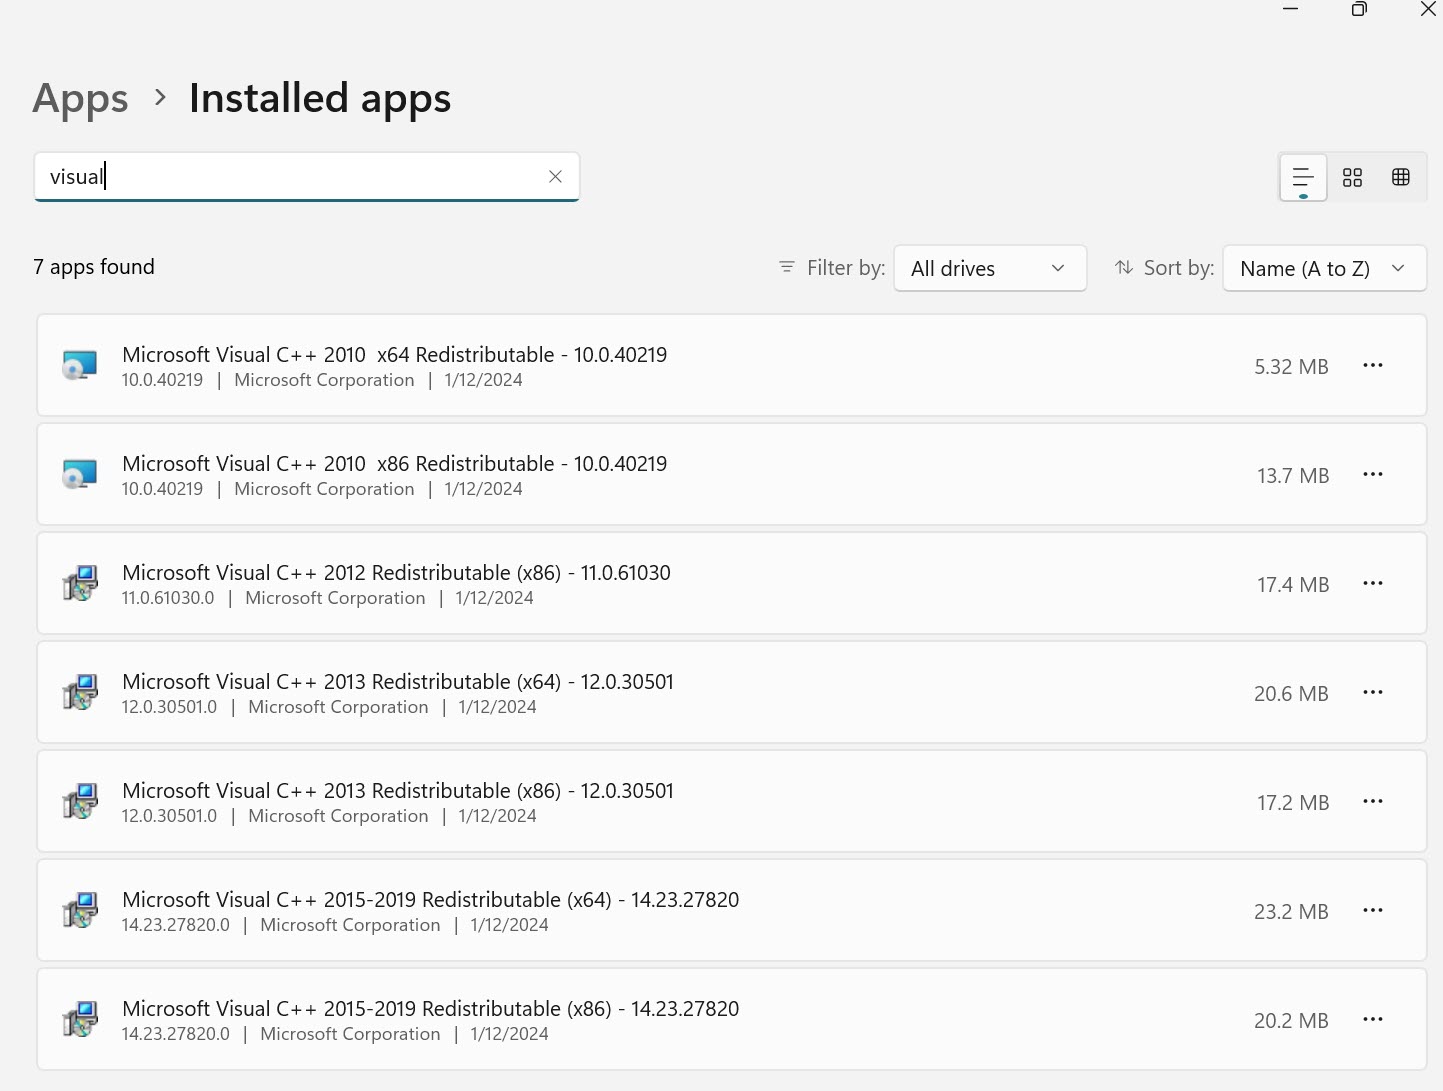The image size is (1443, 1091).
Task: Minimize the Settings window
Action: (1291, 10)
